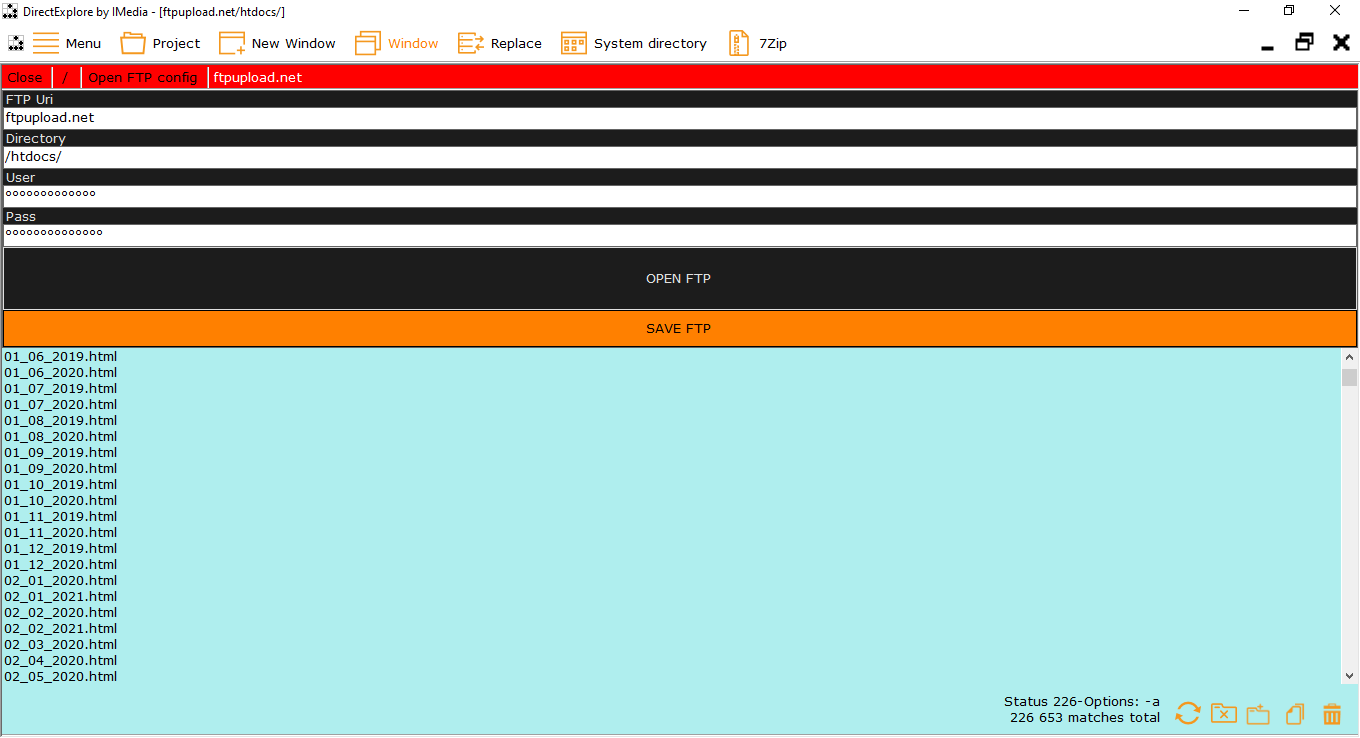This screenshot has height=738, width=1360.
Task: Click the SAVE FTP button
Action: point(679,328)
